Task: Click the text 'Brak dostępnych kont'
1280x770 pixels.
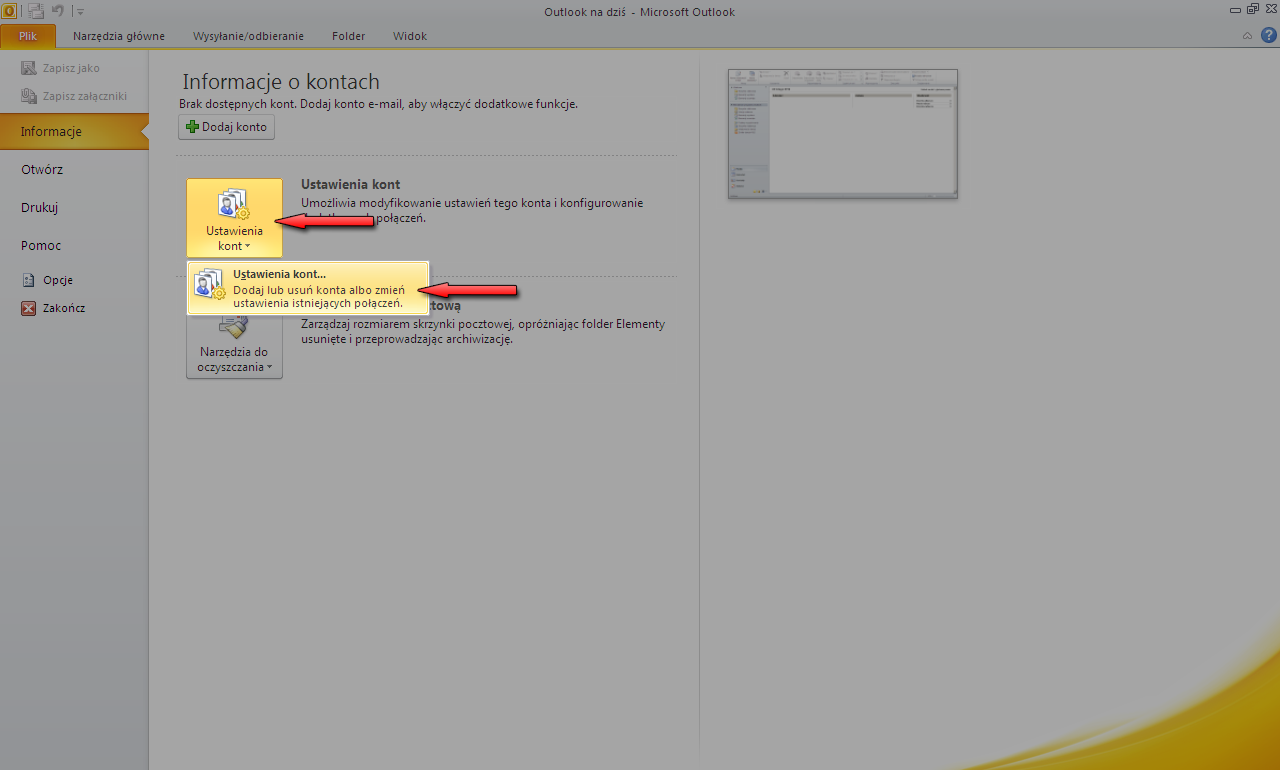Action: click(236, 104)
